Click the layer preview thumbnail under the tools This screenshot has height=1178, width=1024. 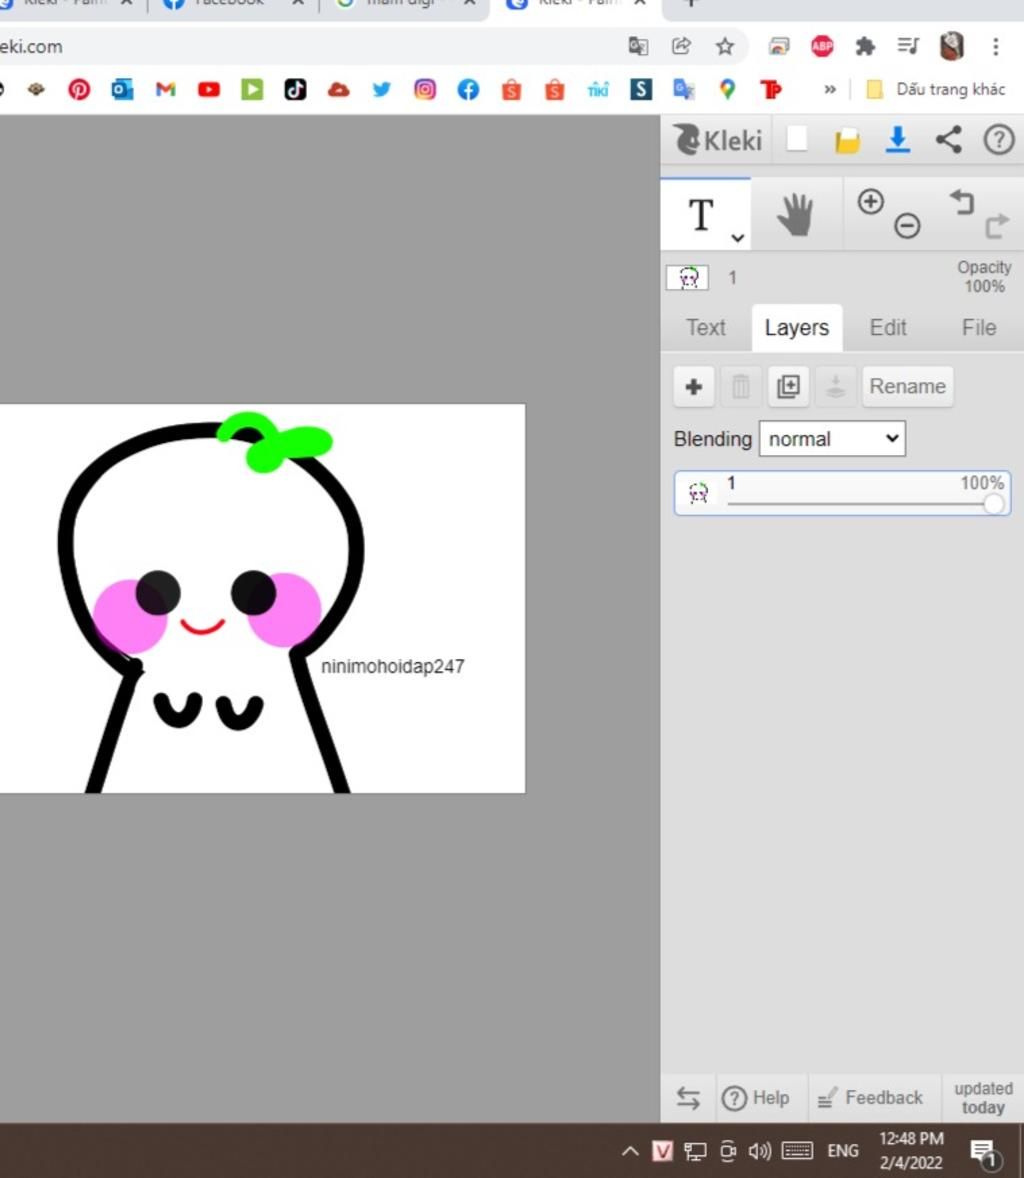pos(687,278)
